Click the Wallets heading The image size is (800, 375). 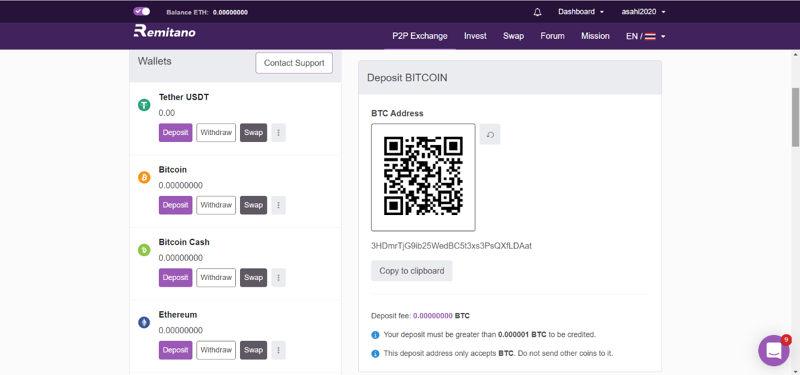point(155,61)
